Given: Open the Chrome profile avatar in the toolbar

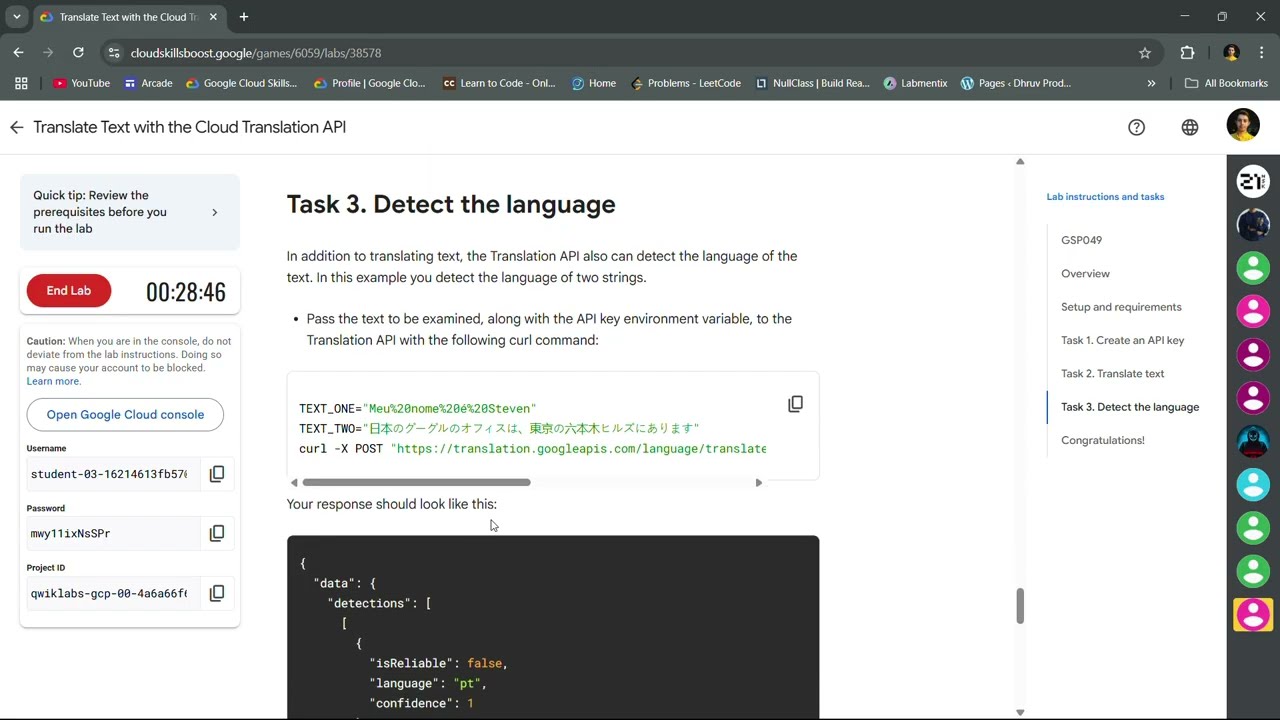Looking at the screenshot, I should point(1231,53).
